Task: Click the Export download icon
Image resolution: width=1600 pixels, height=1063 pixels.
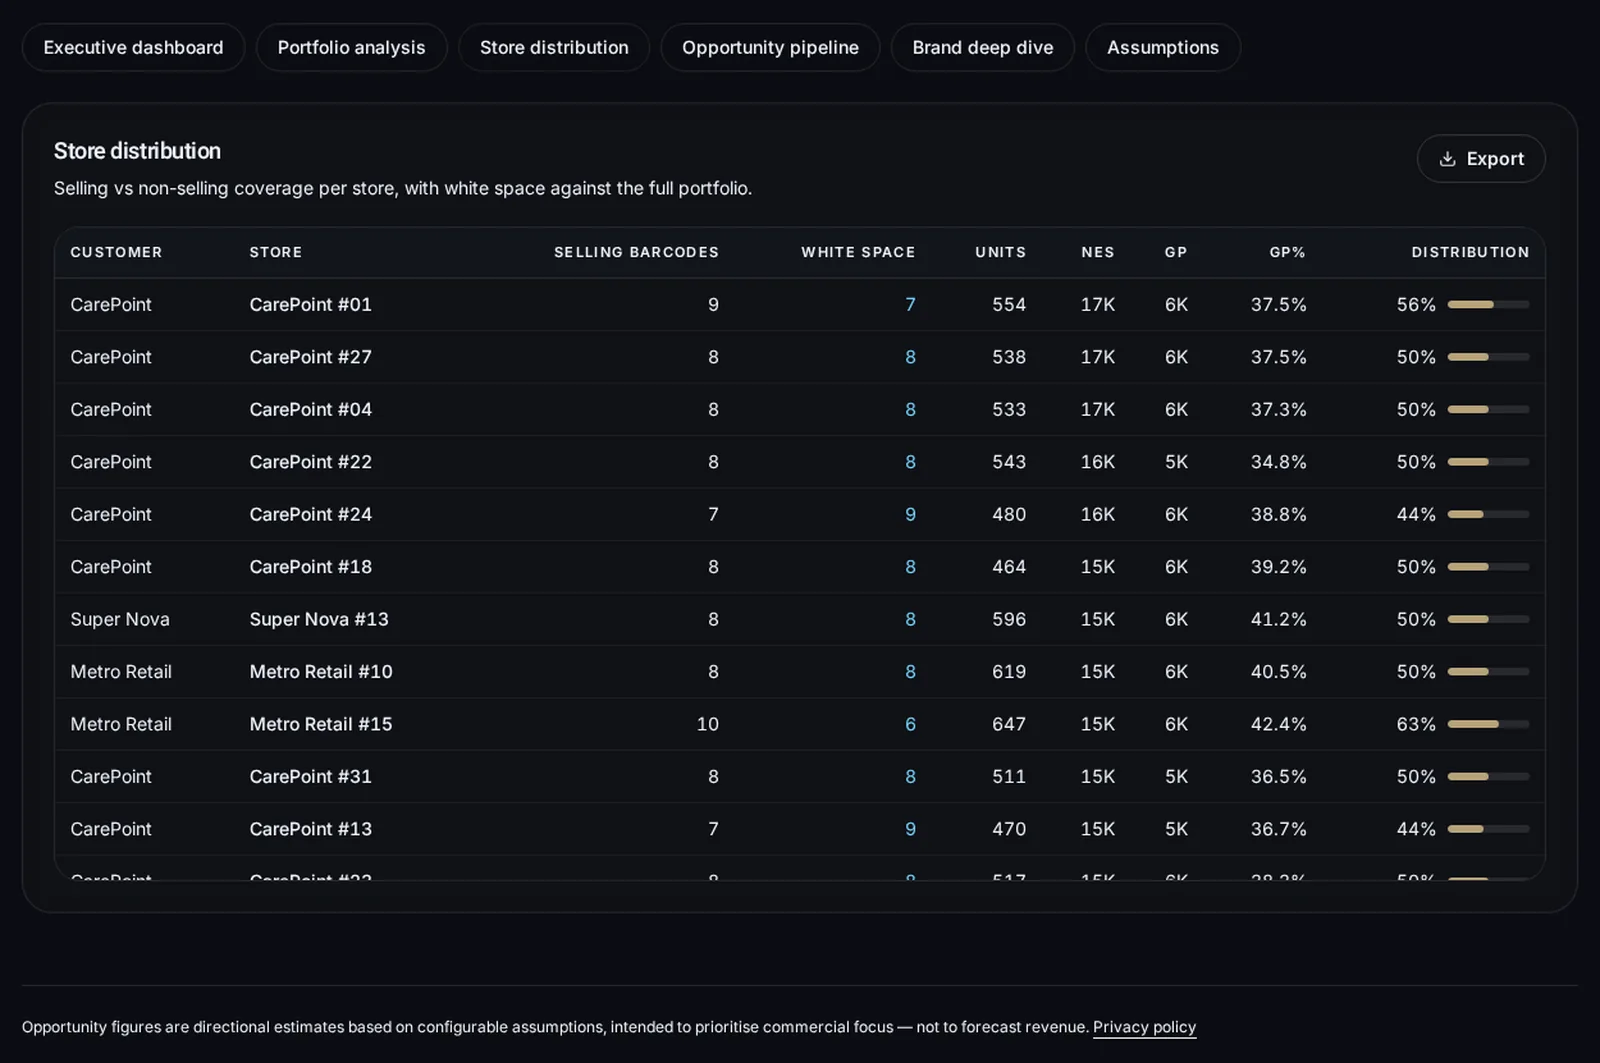Action: 1447,159
